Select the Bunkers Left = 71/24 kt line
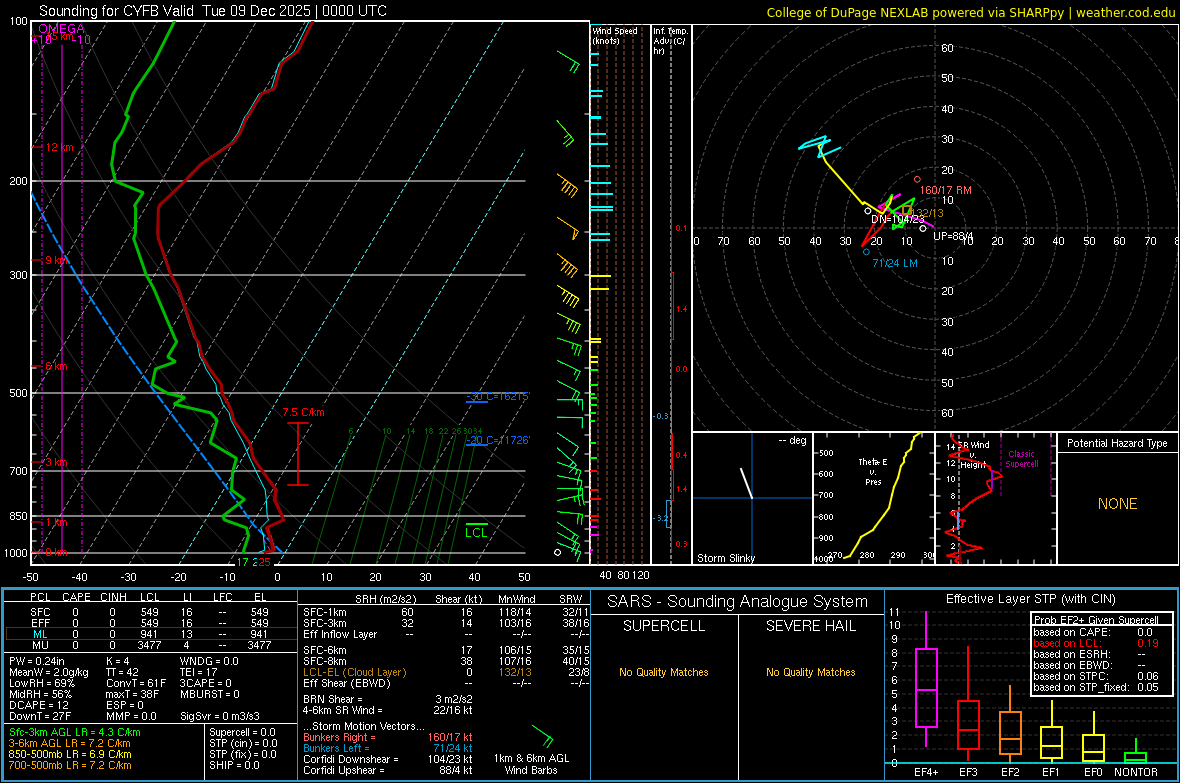This screenshot has width=1180, height=783. pyautogui.click(x=388, y=748)
